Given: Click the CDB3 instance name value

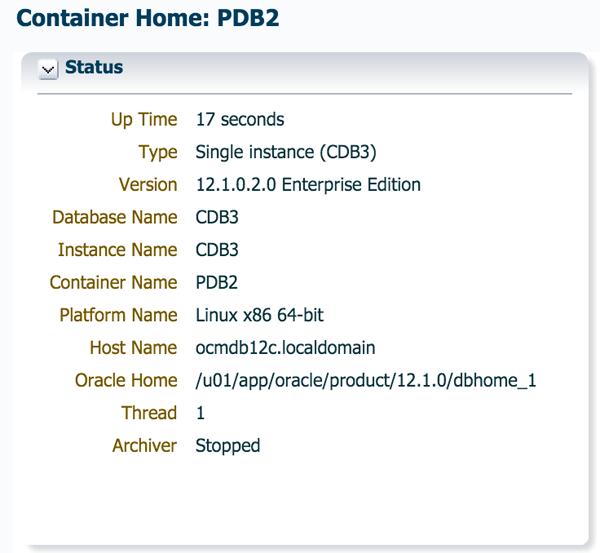Looking at the screenshot, I should 217,250.
